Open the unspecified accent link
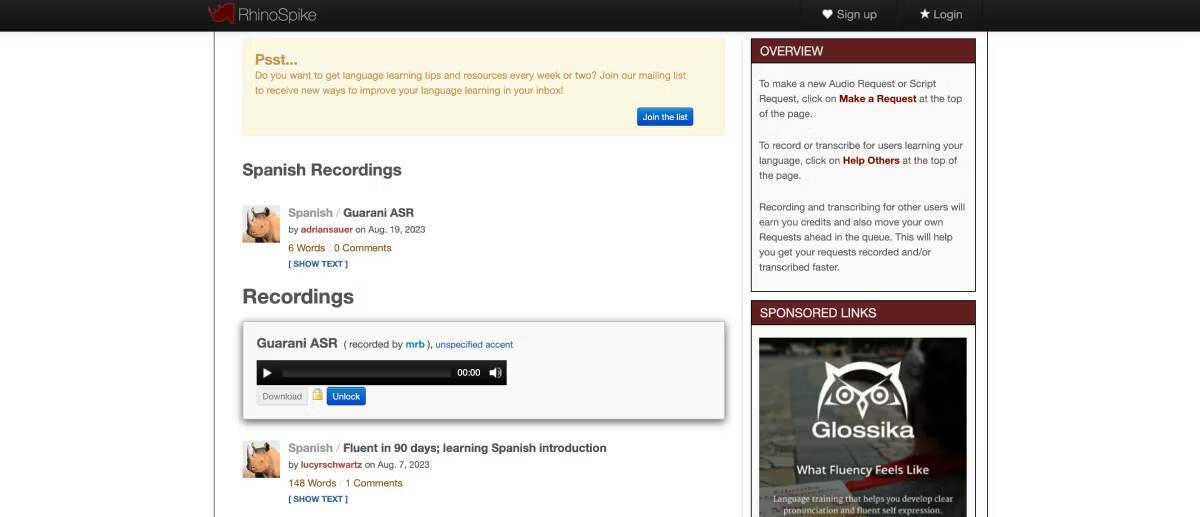 [x=474, y=344]
